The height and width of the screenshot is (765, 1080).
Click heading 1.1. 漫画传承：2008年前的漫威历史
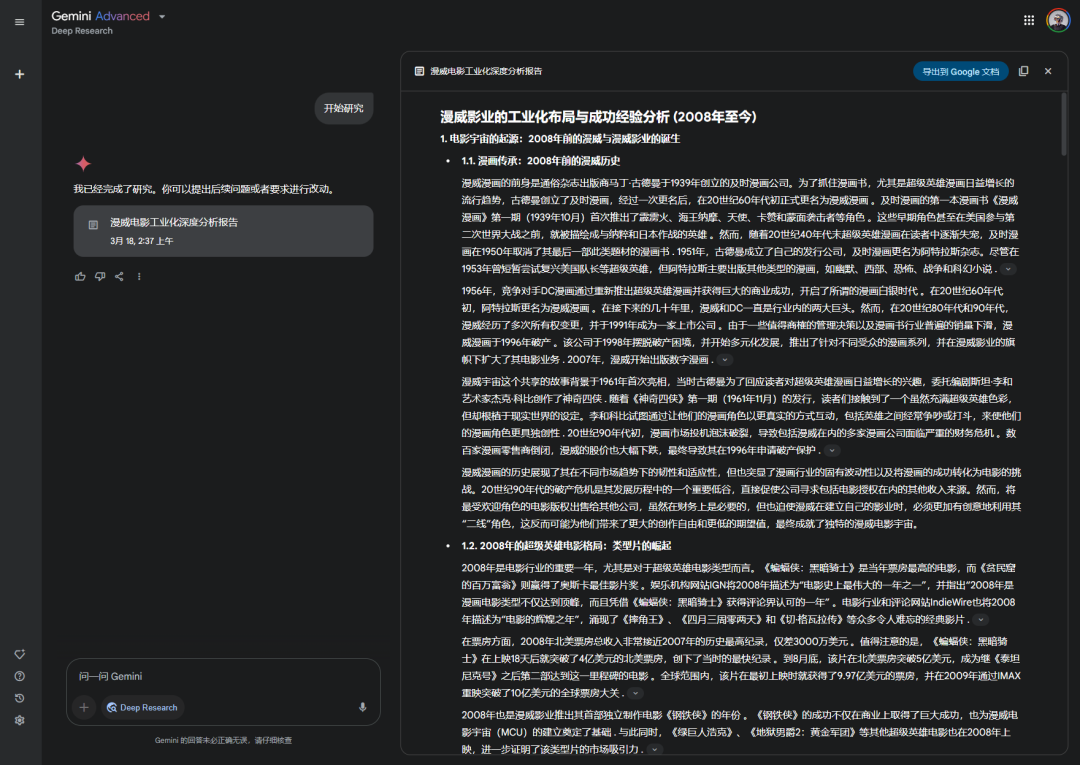(541, 161)
